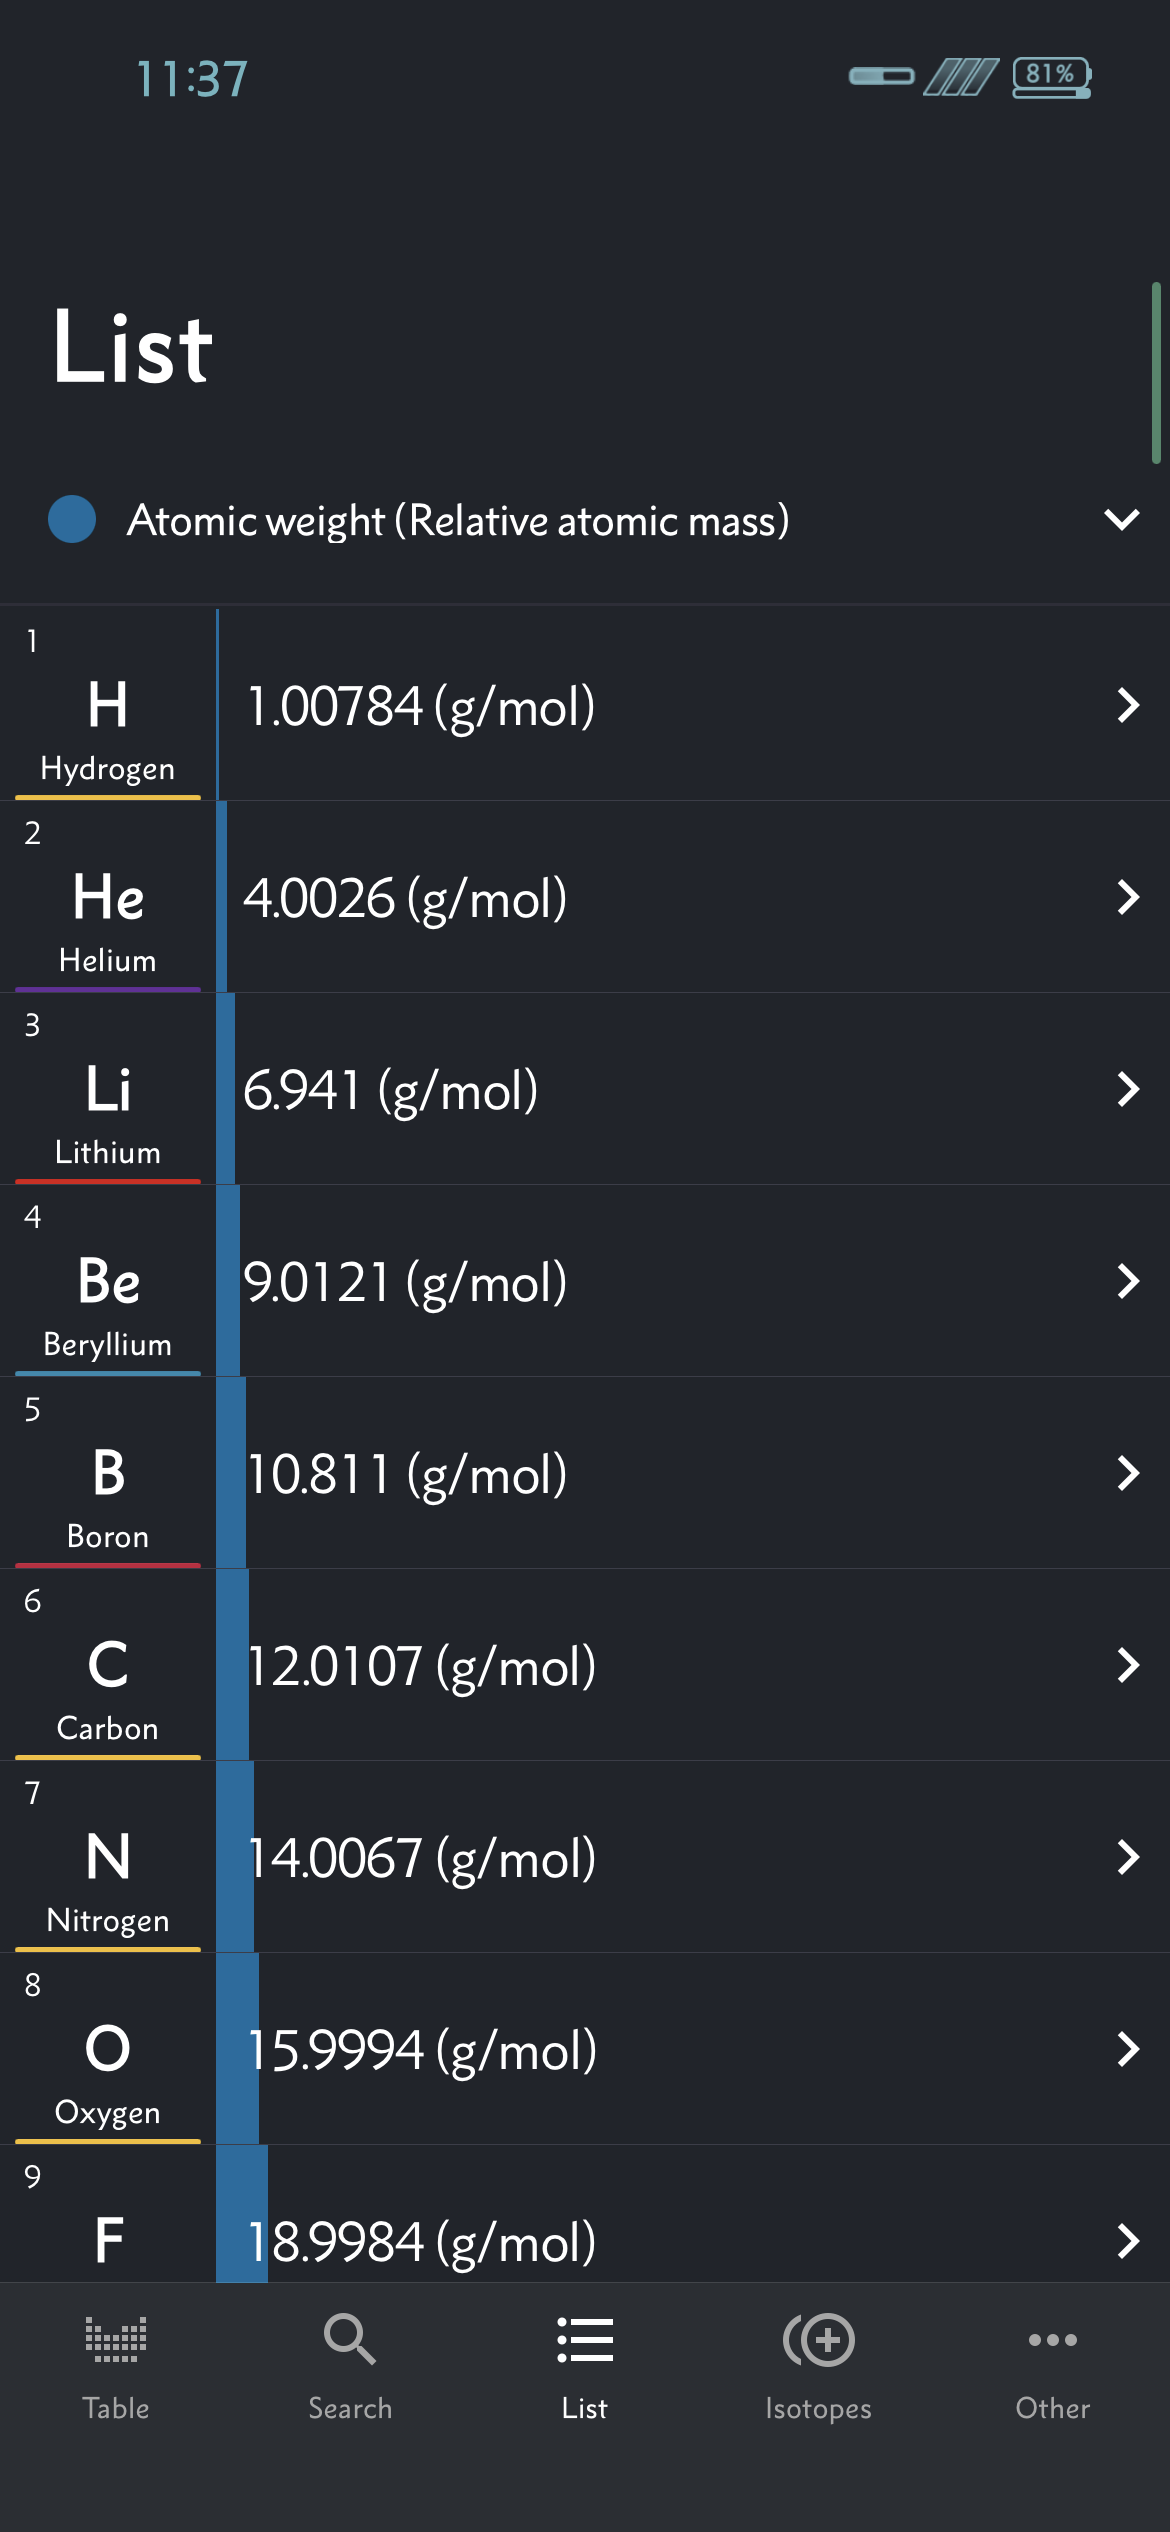Tap the Other three-dots icon
Image resolution: width=1170 pixels, height=2532 pixels.
pyautogui.click(x=1052, y=2339)
